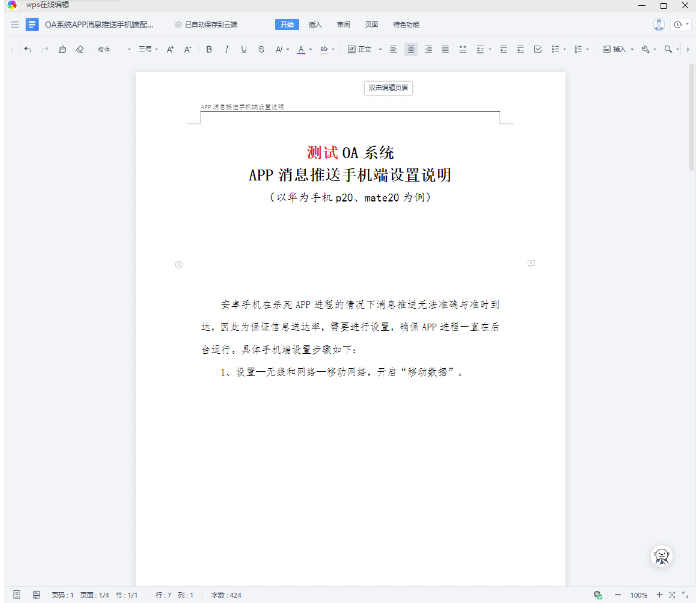Click the green sync status icon
This screenshot has width=700, height=603.
pyautogui.click(x=598, y=595)
